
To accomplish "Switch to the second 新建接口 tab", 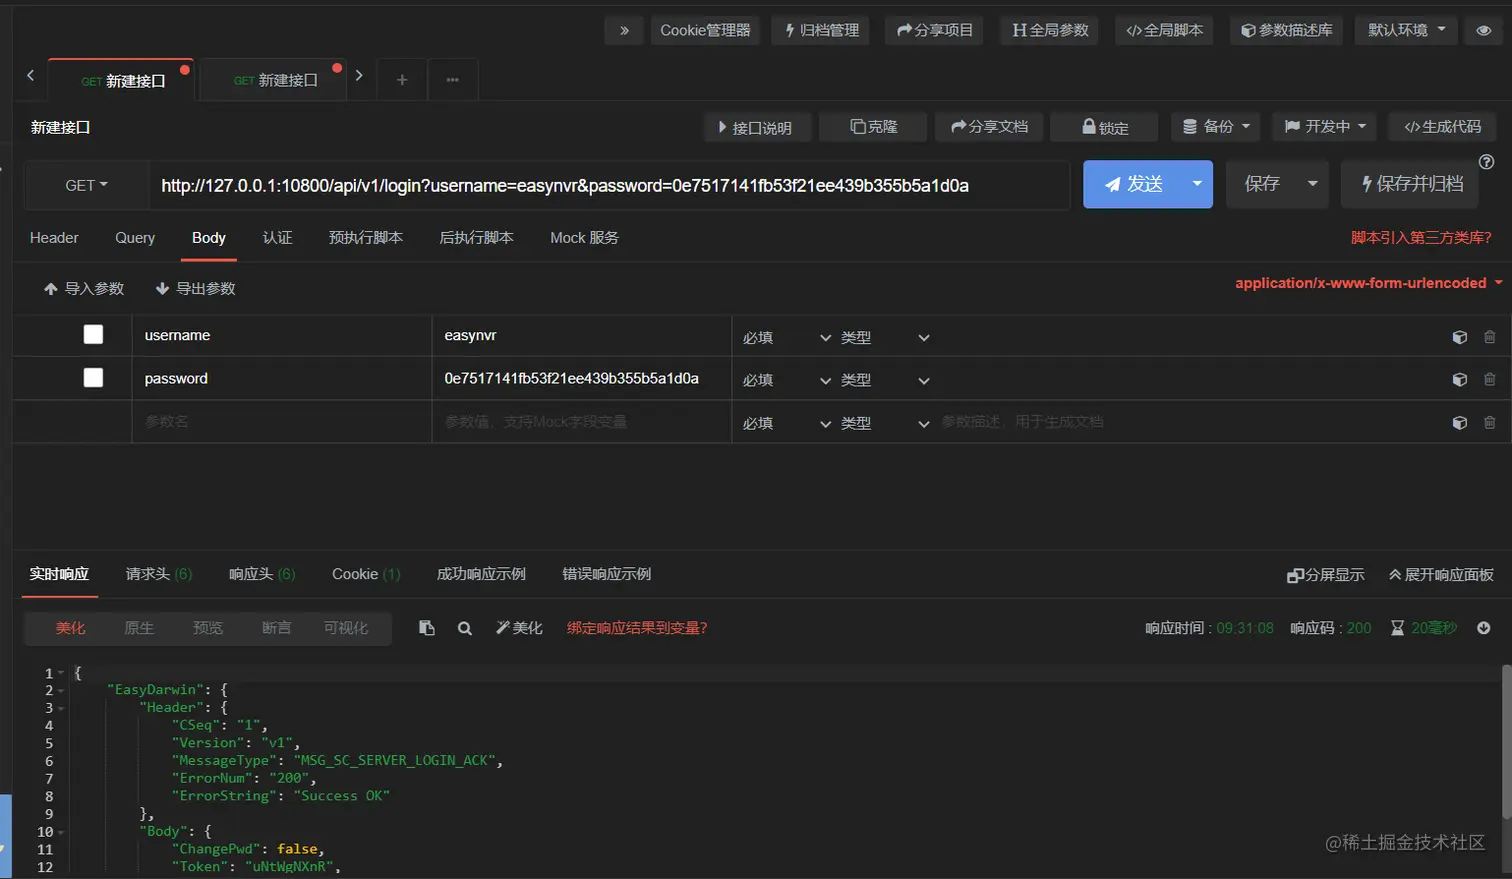I will [x=275, y=80].
